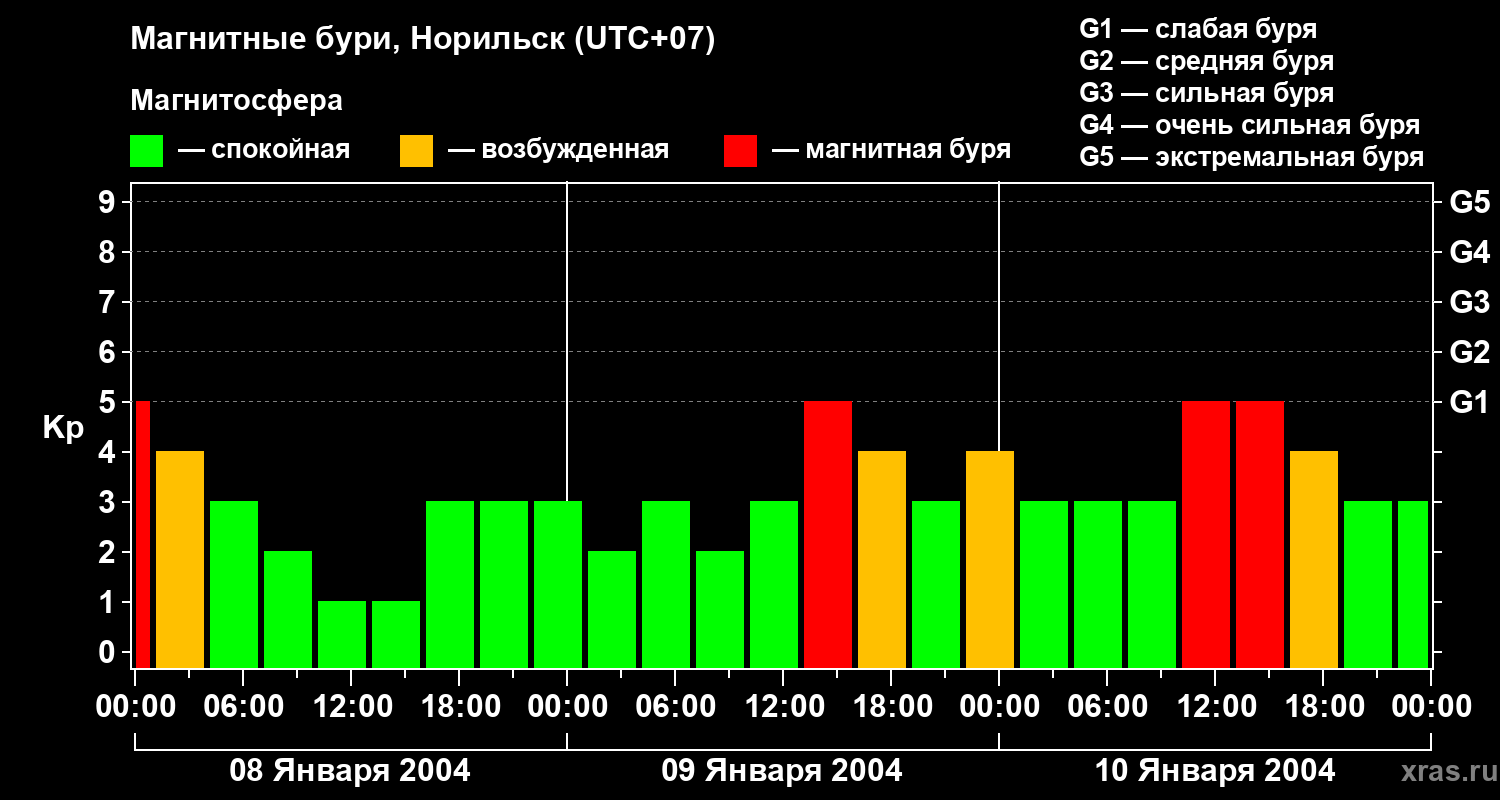Click the '10 Января 2004' date label

[1215, 771]
